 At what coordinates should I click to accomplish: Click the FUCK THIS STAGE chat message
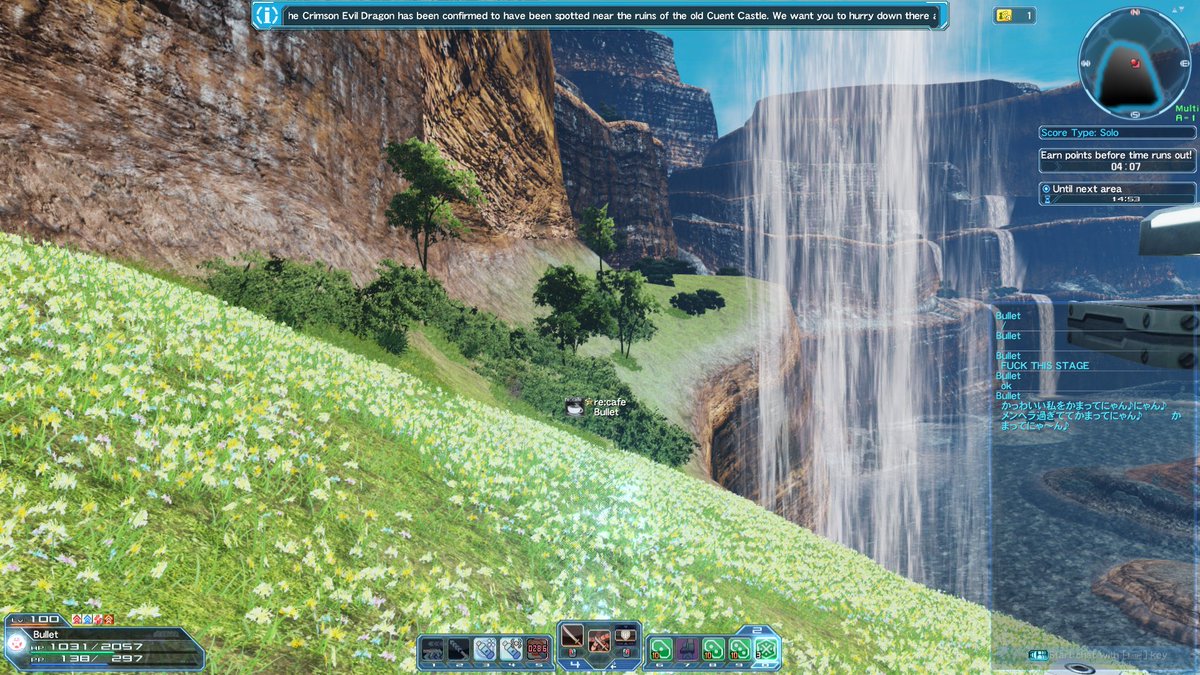pyautogui.click(x=1045, y=366)
